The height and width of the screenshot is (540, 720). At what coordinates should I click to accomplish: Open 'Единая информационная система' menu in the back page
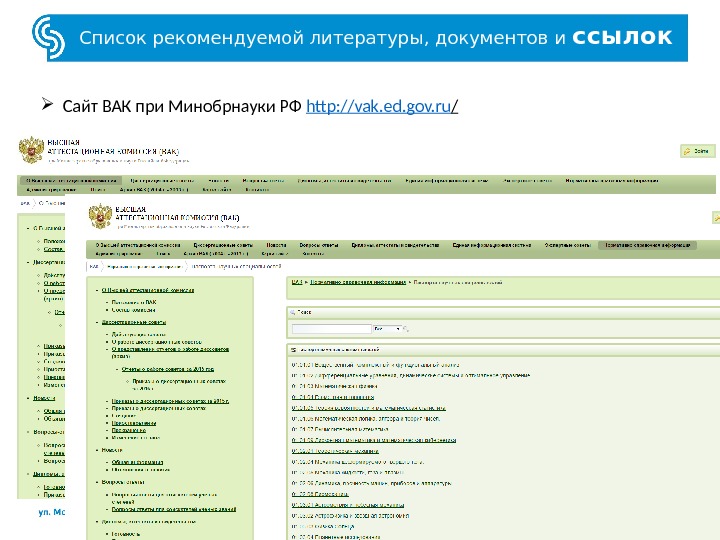[x=447, y=181]
